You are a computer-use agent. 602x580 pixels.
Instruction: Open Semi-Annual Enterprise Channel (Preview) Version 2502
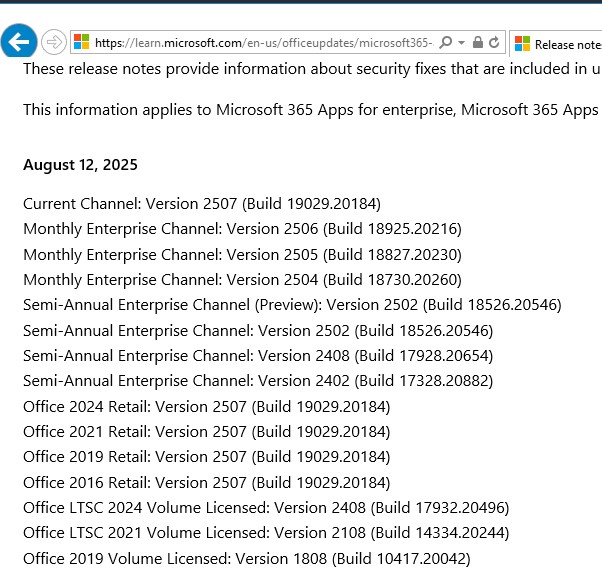(292, 305)
